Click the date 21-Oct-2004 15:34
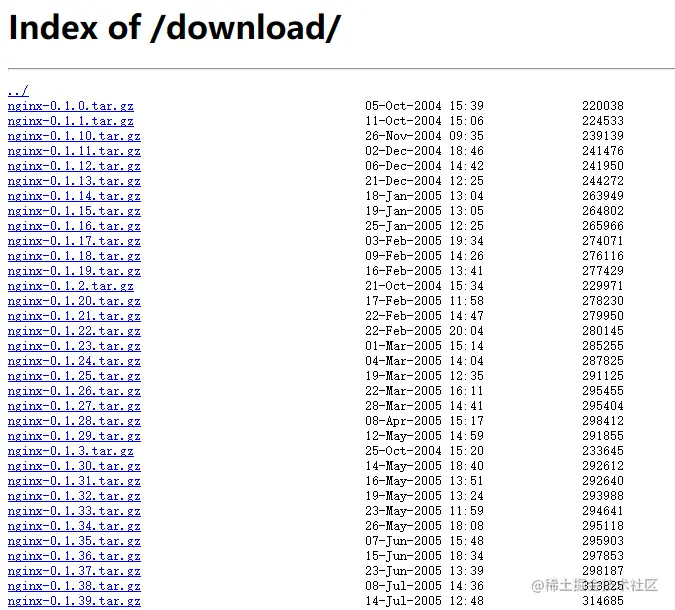This screenshot has width=675, height=610. pos(424,286)
